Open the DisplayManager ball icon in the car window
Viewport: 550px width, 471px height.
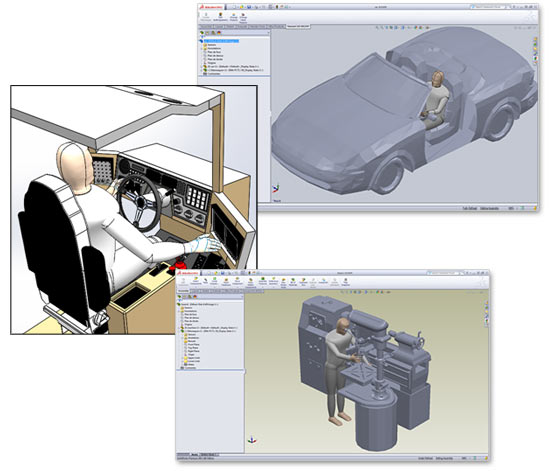pos(219,33)
